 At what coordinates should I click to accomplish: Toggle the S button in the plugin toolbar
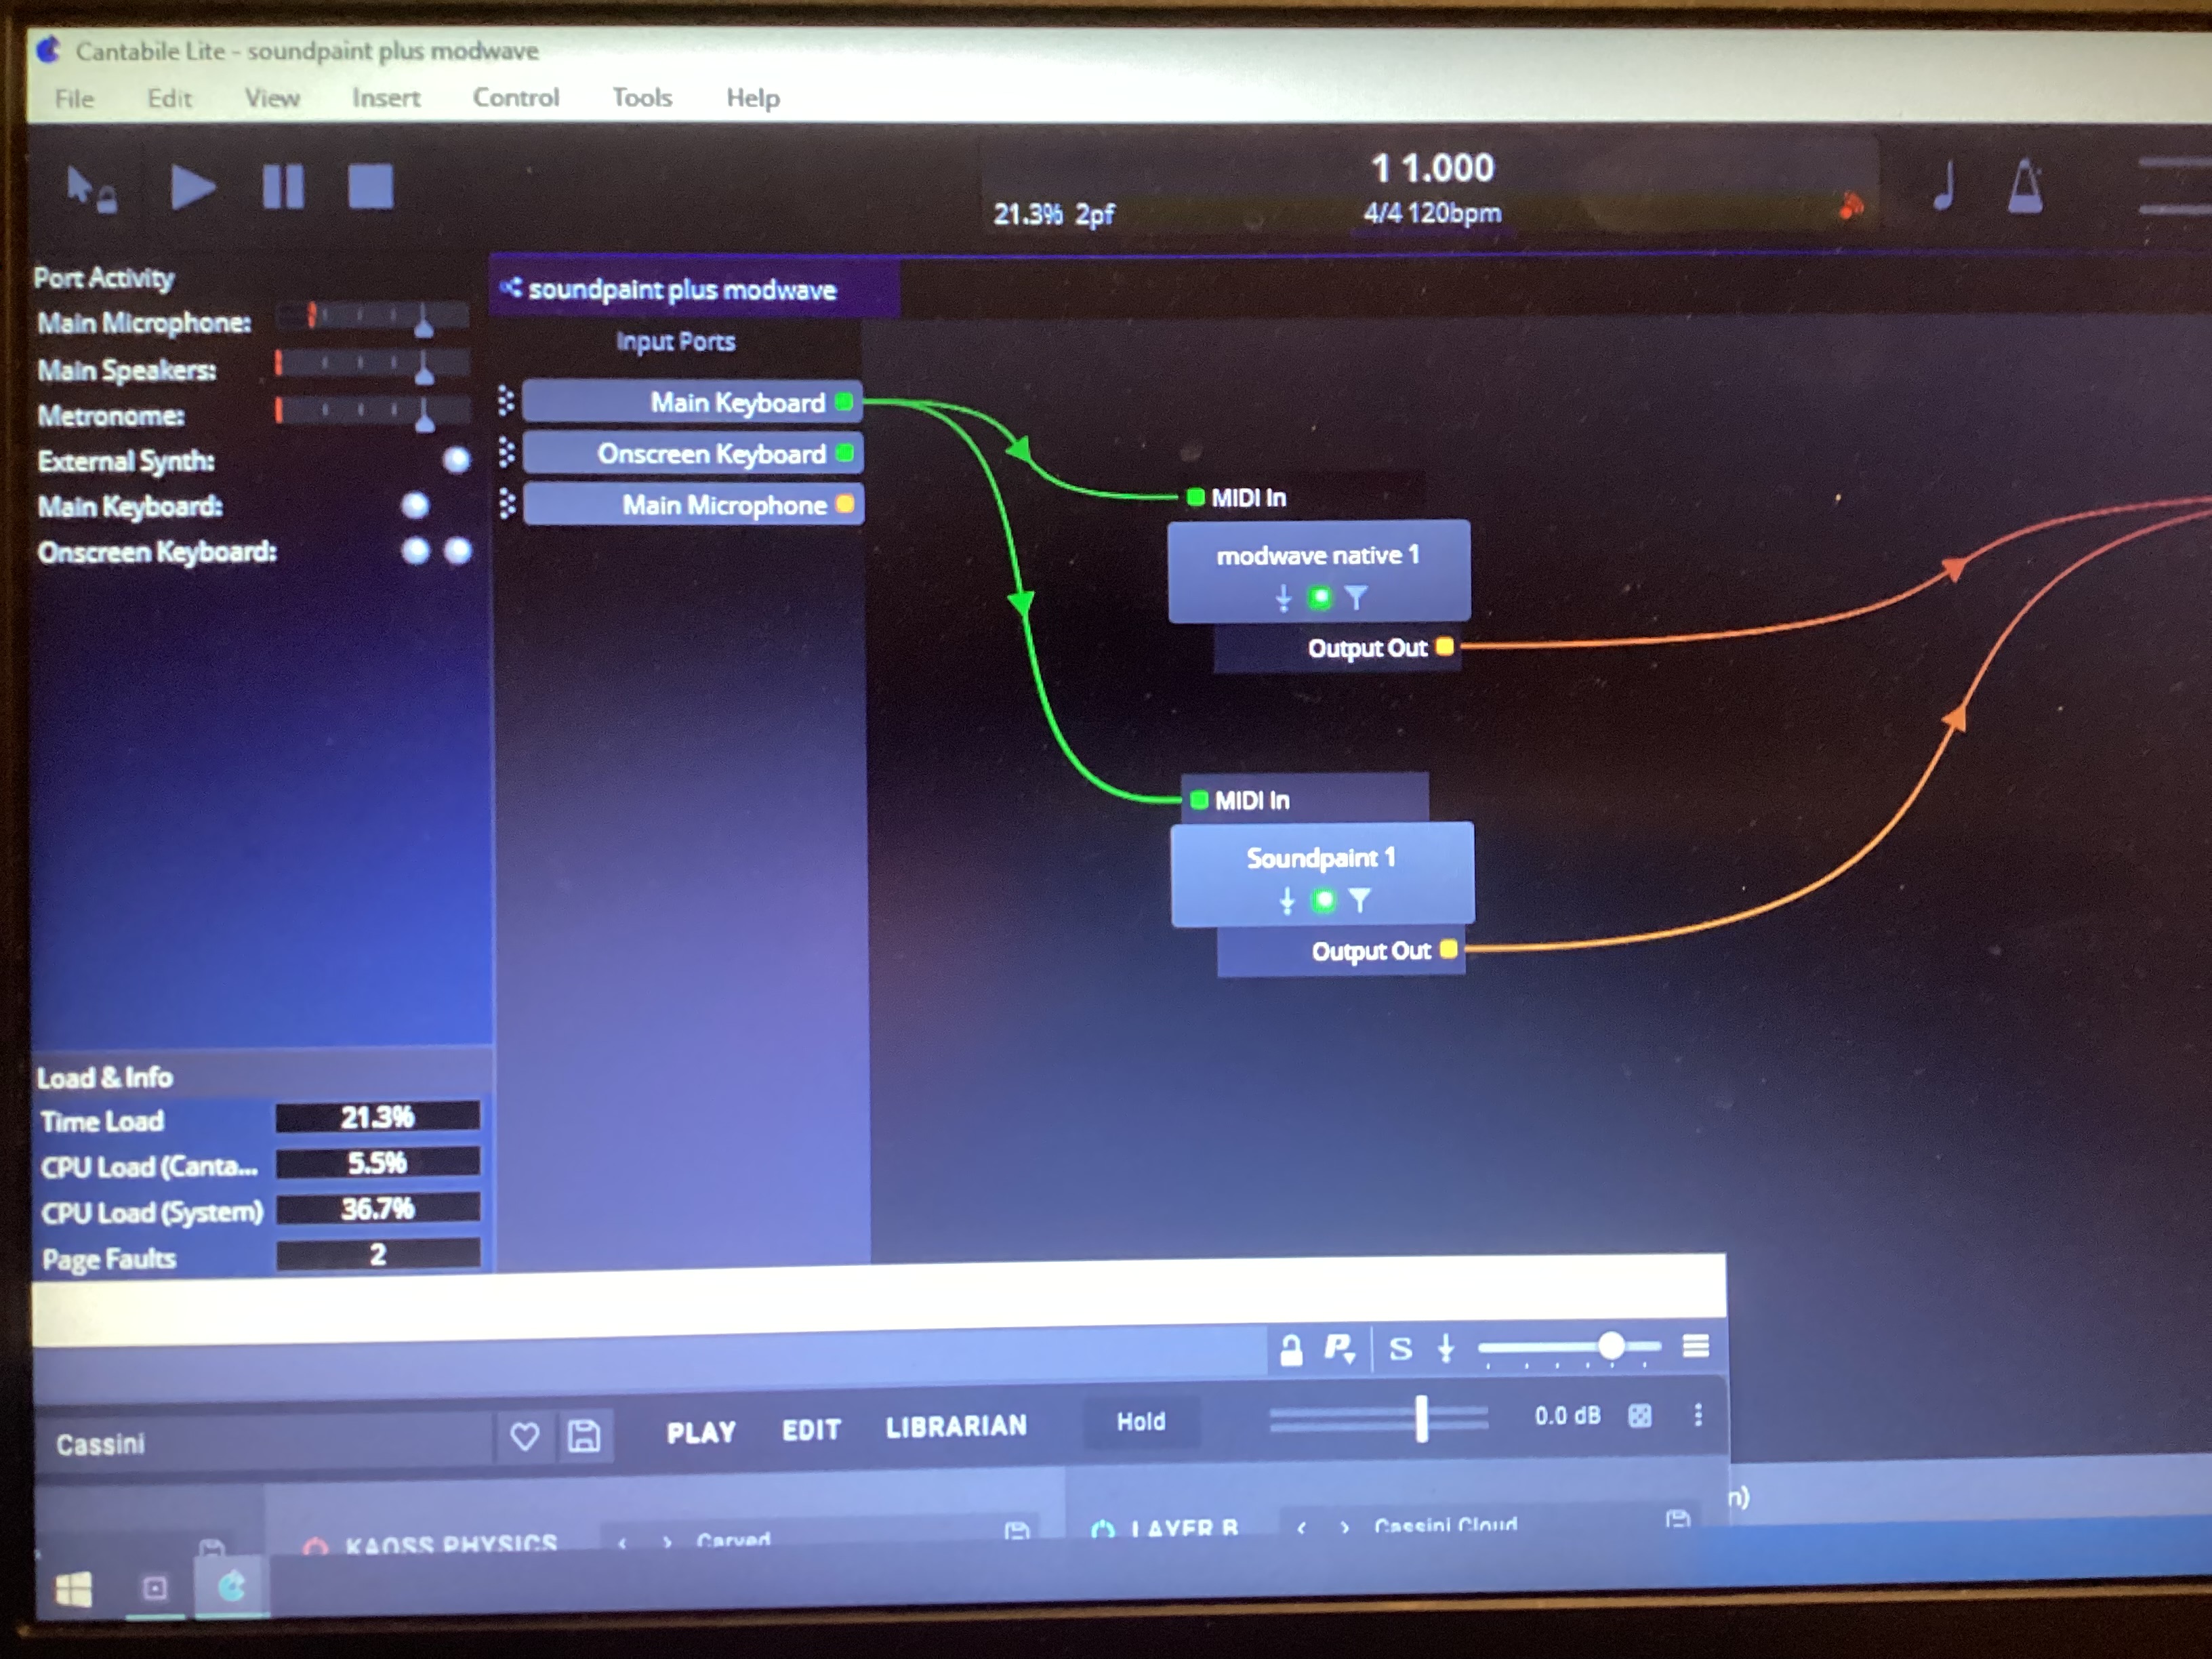coord(1401,1349)
